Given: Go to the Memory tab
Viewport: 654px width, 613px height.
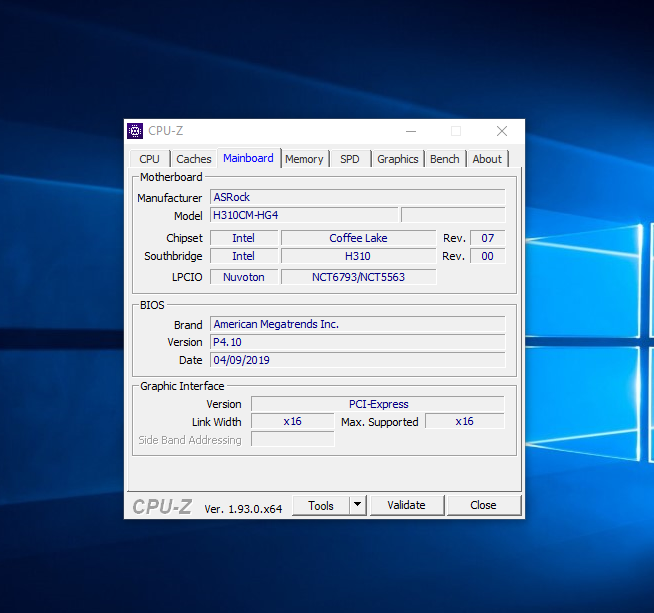Looking at the screenshot, I should (304, 159).
